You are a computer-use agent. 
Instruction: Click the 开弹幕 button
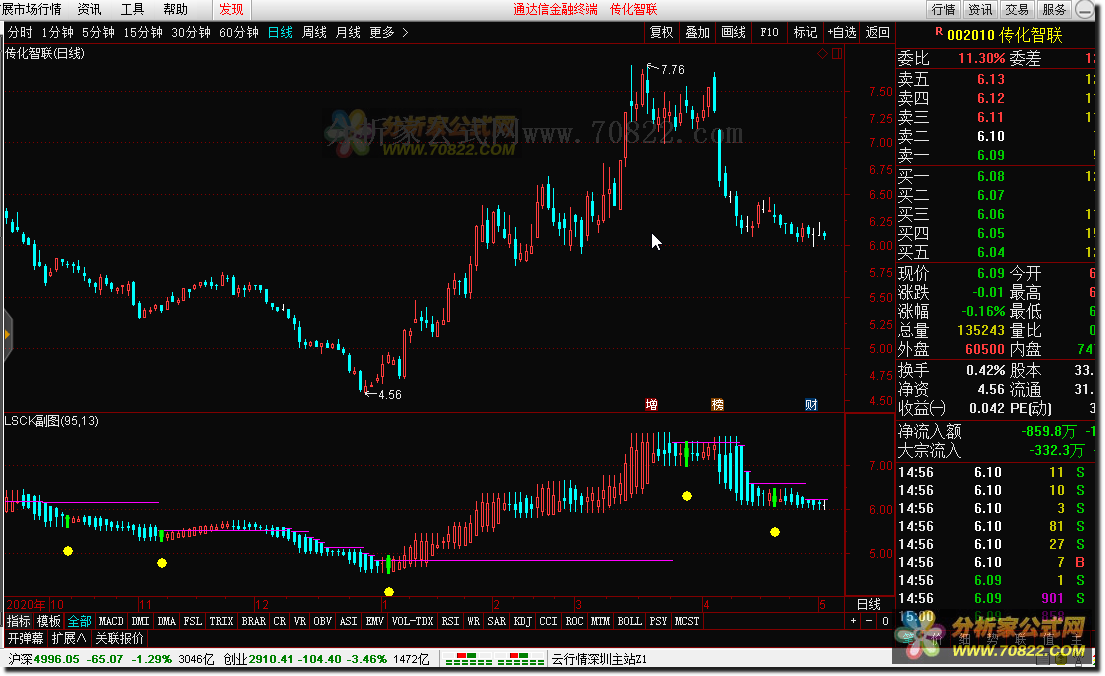(x=25, y=638)
